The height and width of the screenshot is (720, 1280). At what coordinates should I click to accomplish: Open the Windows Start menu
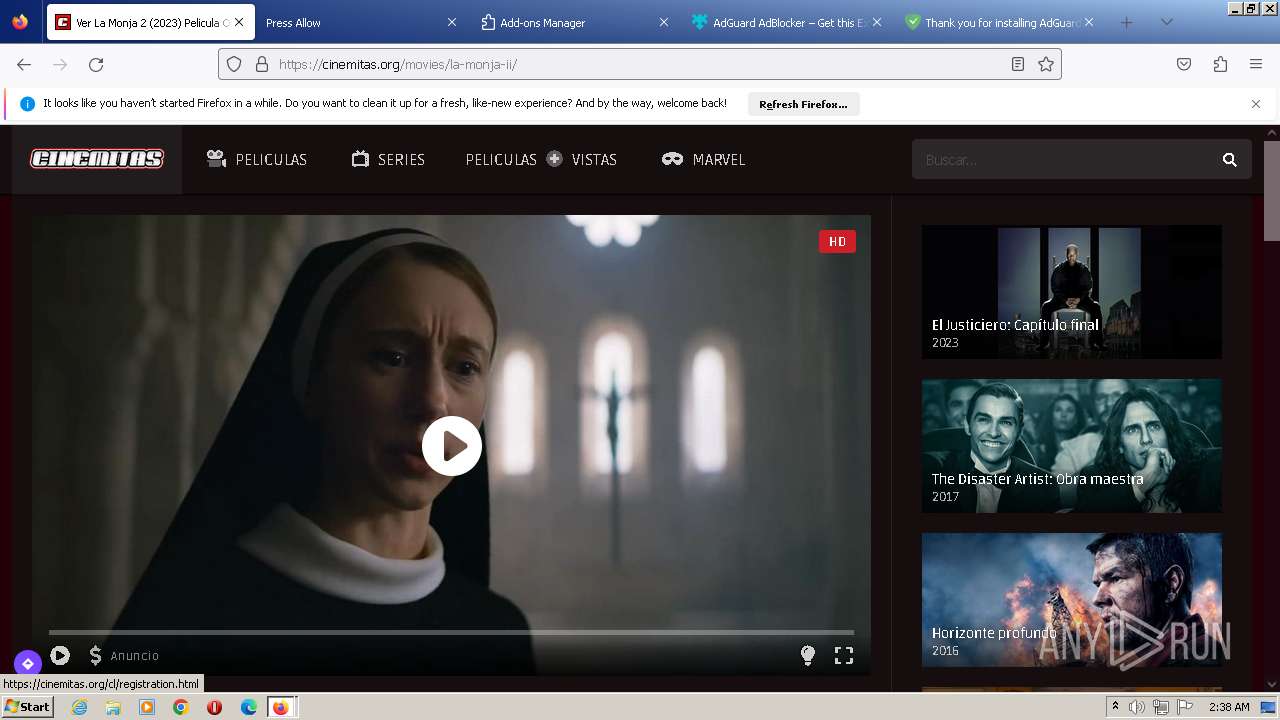coord(27,707)
